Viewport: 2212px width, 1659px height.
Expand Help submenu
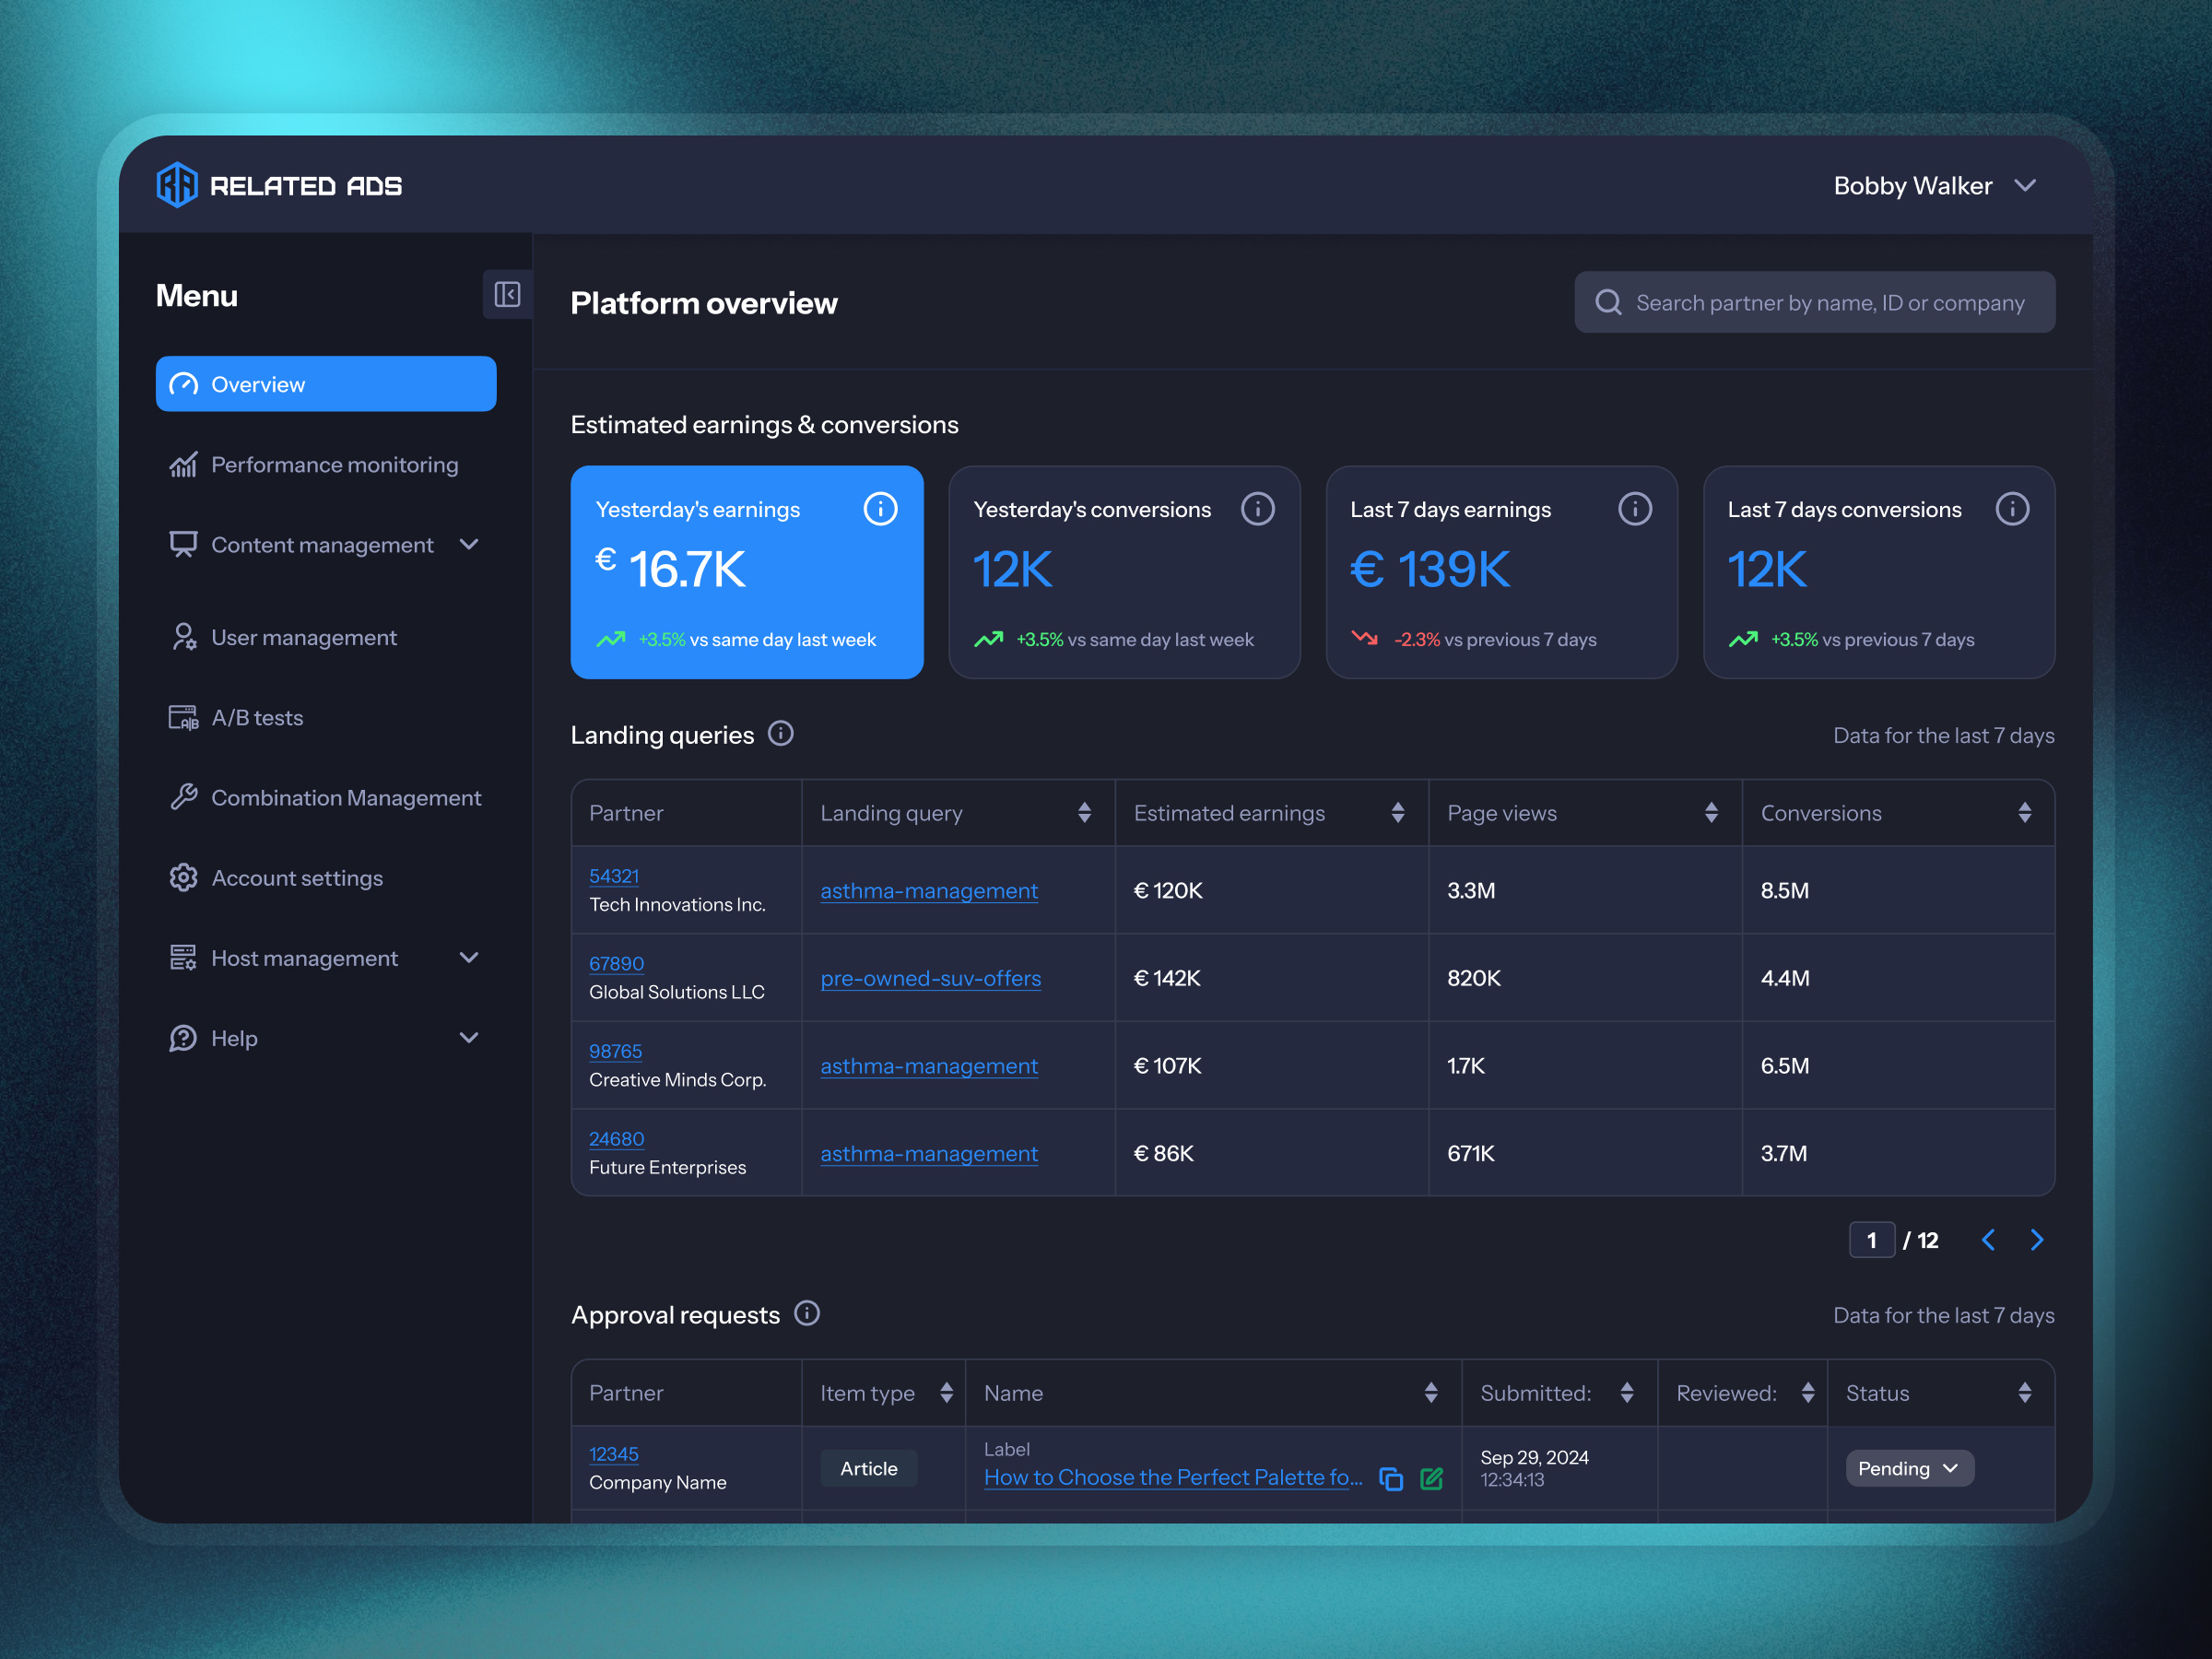(469, 1038)
